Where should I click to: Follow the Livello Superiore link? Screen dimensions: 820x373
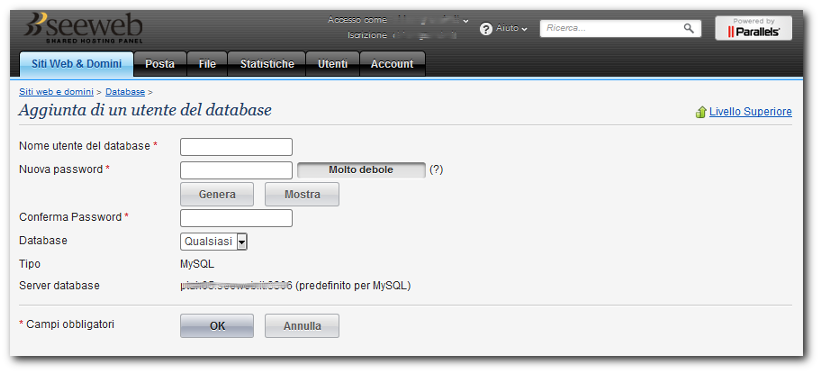point(750,111)
